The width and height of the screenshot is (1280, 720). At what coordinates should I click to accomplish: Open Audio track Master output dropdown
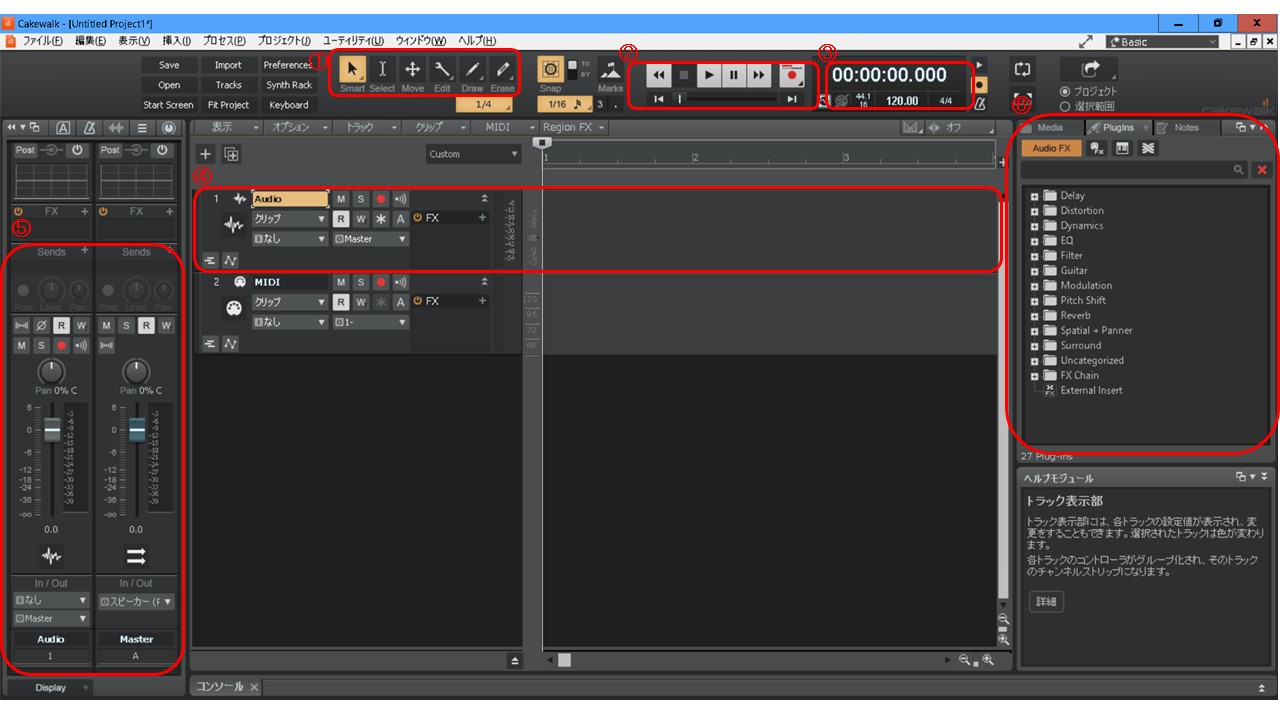[x=371, y=239]
